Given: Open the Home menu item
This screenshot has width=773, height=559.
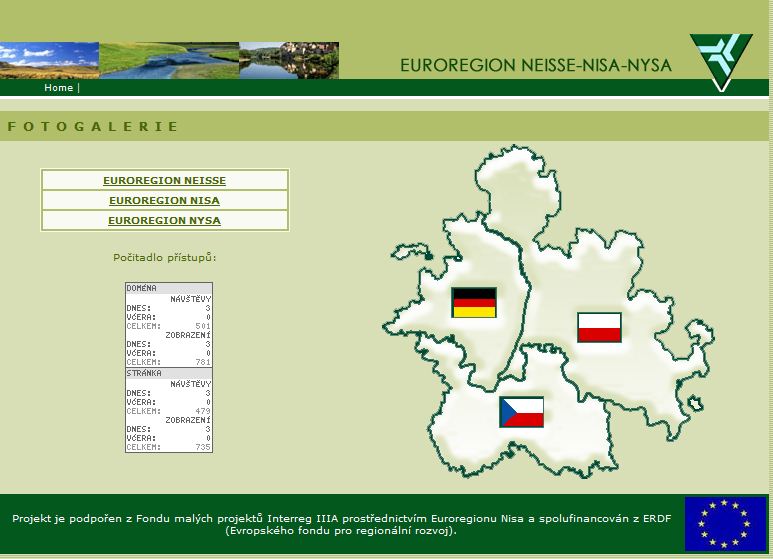Looking at the screenshot, I should (x=59, y=88).
